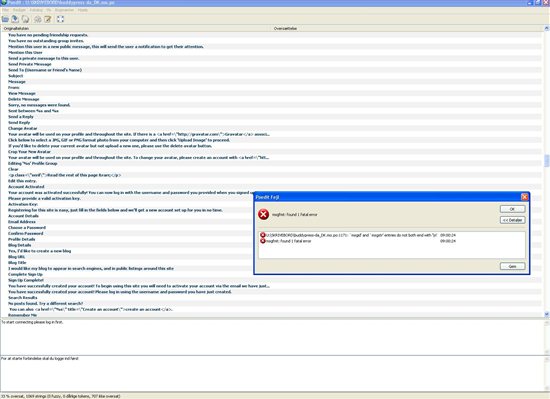Viewport: 550px width, 399px height.
Task: Select row 'No posts found. Try a different search?'
Action: (272, 303)
